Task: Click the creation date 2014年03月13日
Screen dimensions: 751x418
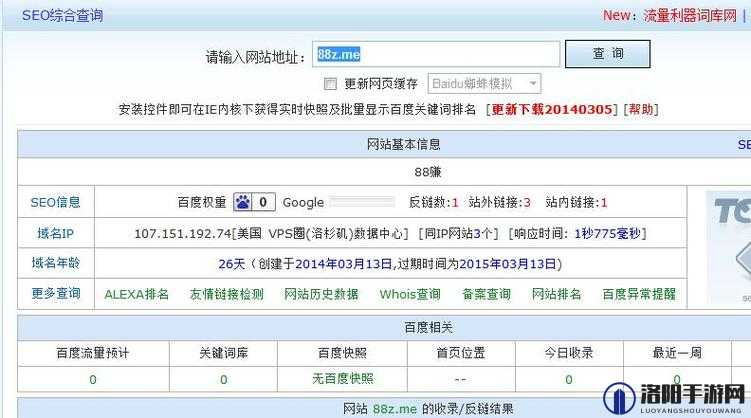Action: coord(343,264)
